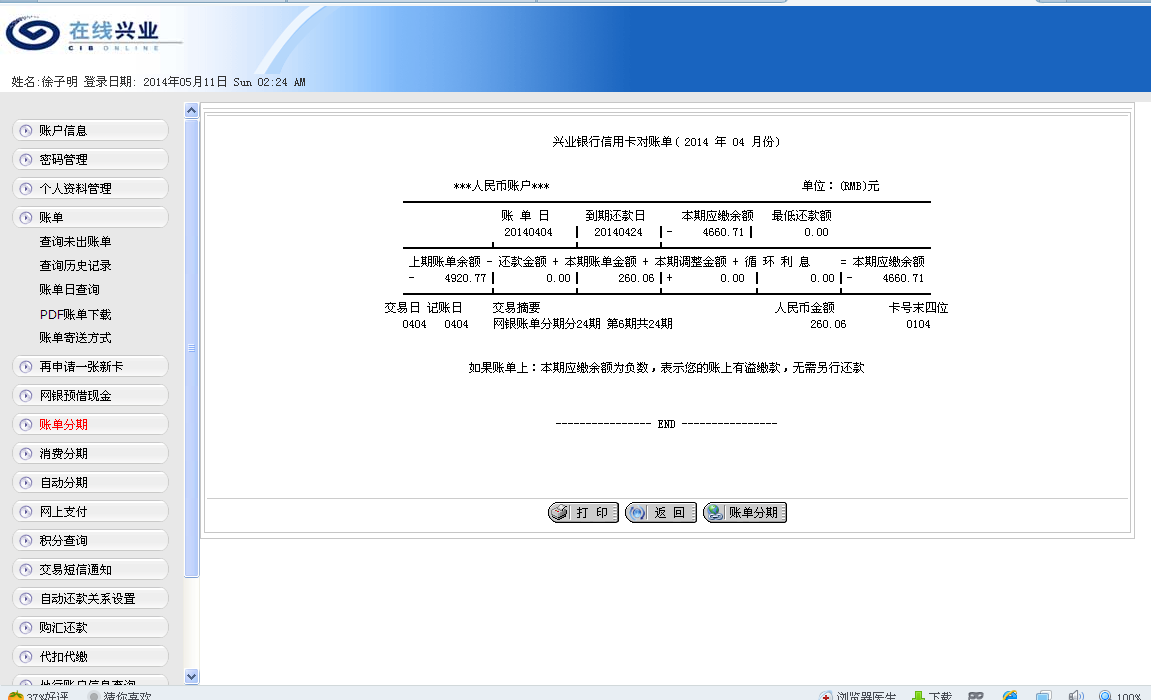
Task: Click the mask icon in the status bar
Action: pyautogui.click(x=976, y=696)
